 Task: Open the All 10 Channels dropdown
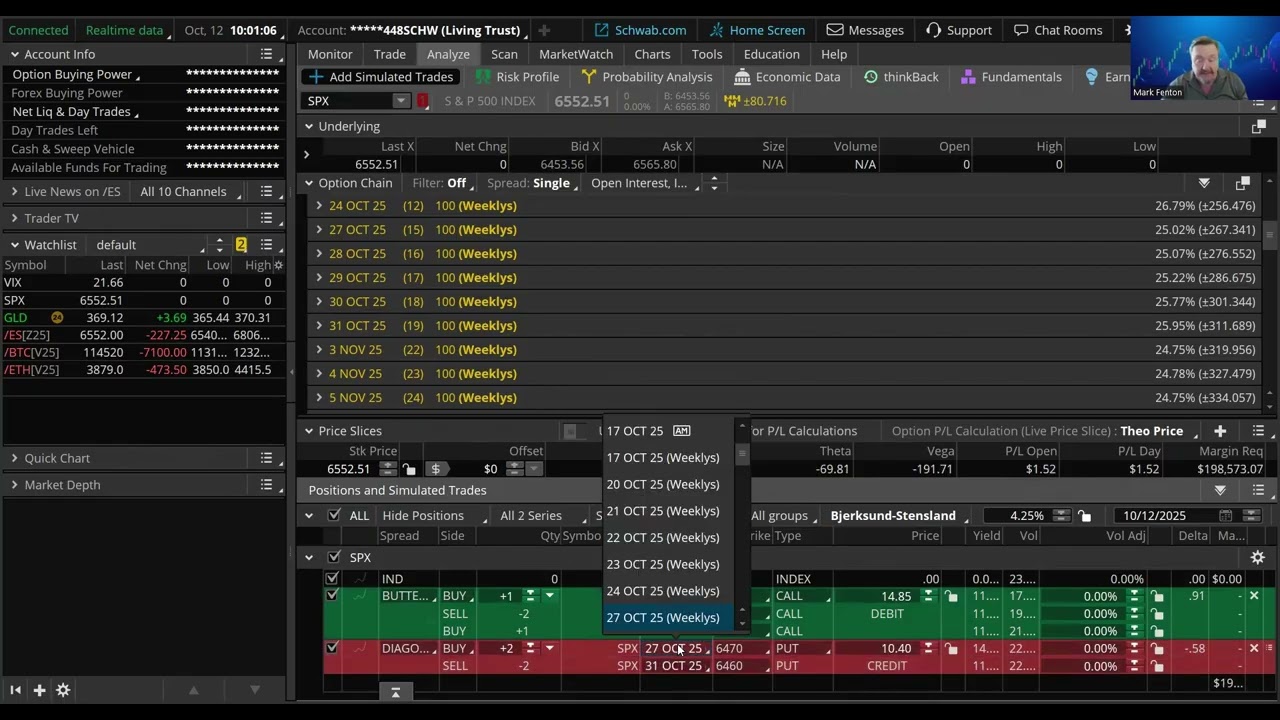[189, 191]
